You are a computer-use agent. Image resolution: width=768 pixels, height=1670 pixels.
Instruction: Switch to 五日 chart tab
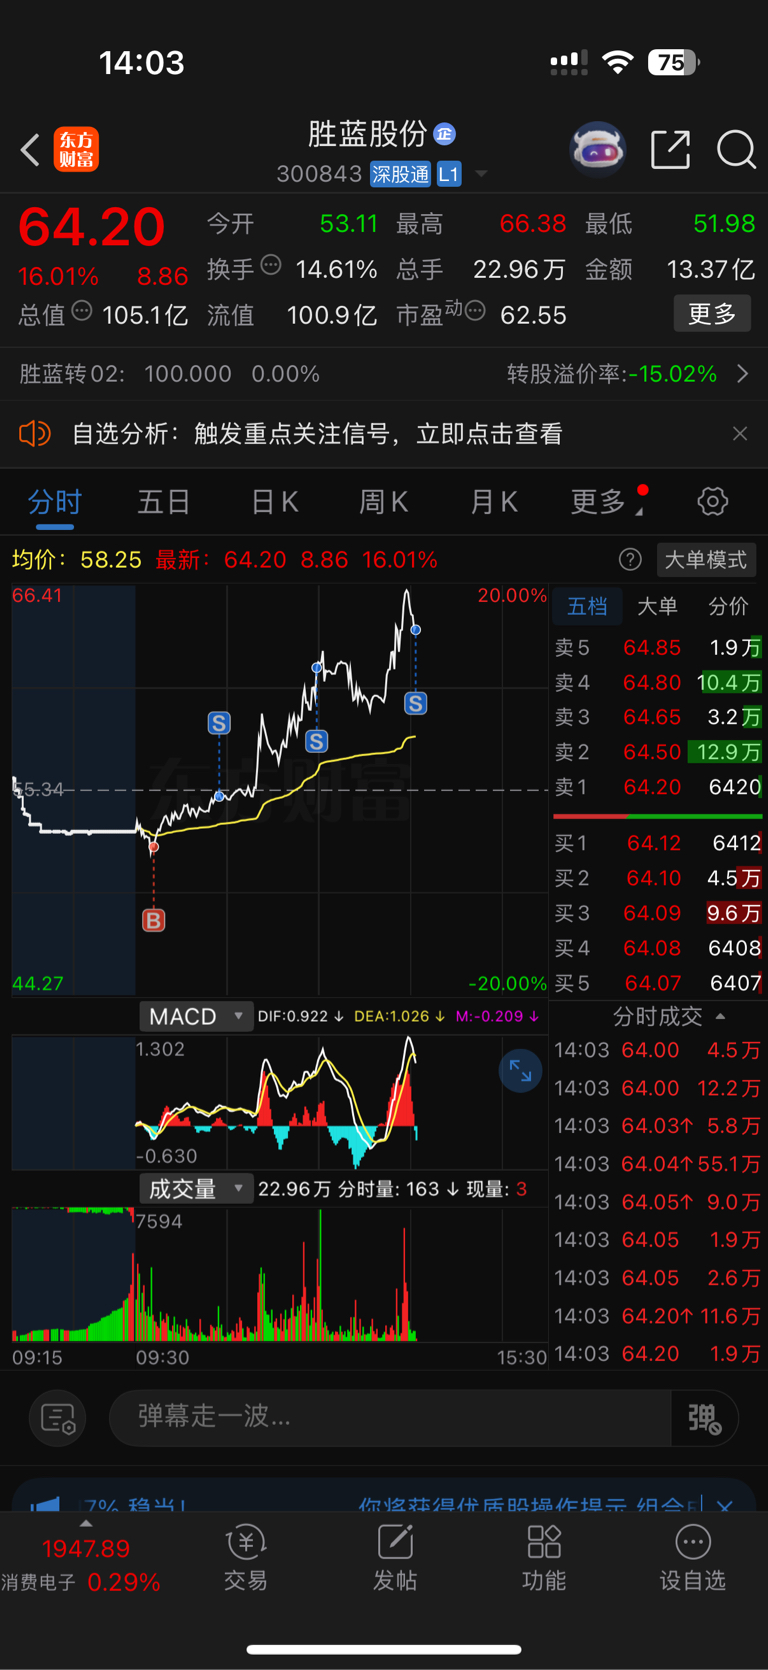pos(164,502)
